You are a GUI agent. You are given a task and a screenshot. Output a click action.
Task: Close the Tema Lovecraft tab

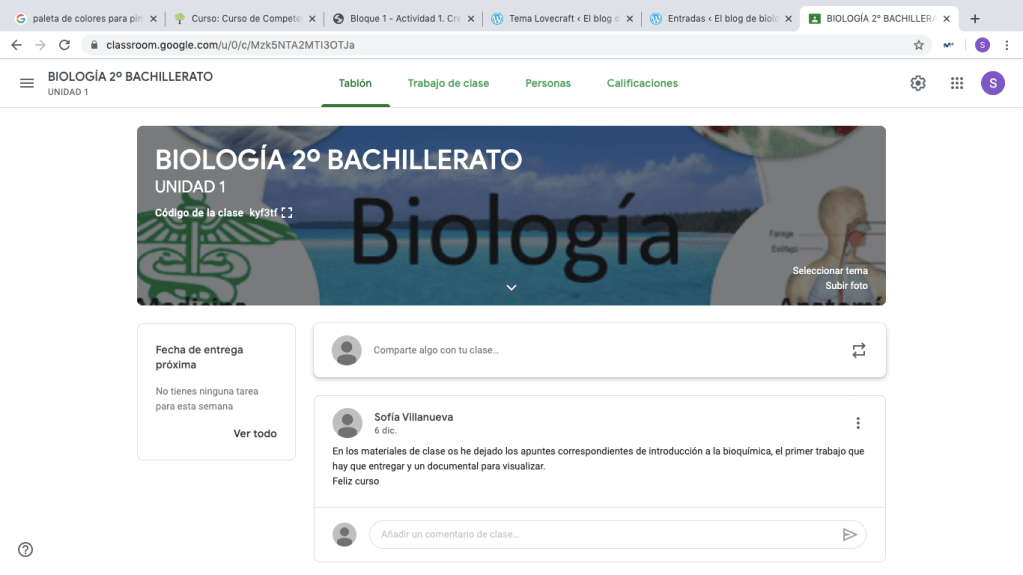[630, 19]
